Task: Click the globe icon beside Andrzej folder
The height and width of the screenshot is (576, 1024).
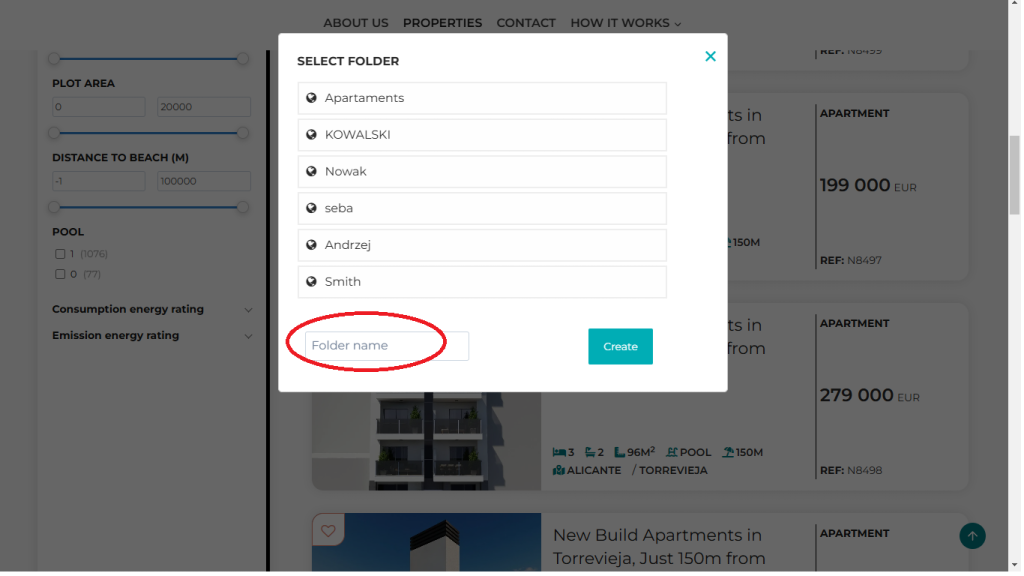Action: tap(312, 245)
